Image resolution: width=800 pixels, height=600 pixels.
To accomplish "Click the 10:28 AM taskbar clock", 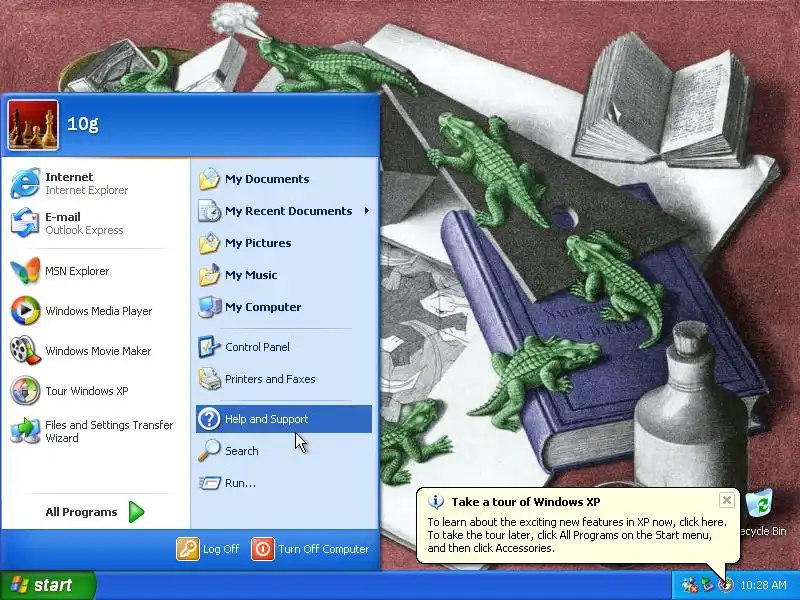I will coord(763,585).
